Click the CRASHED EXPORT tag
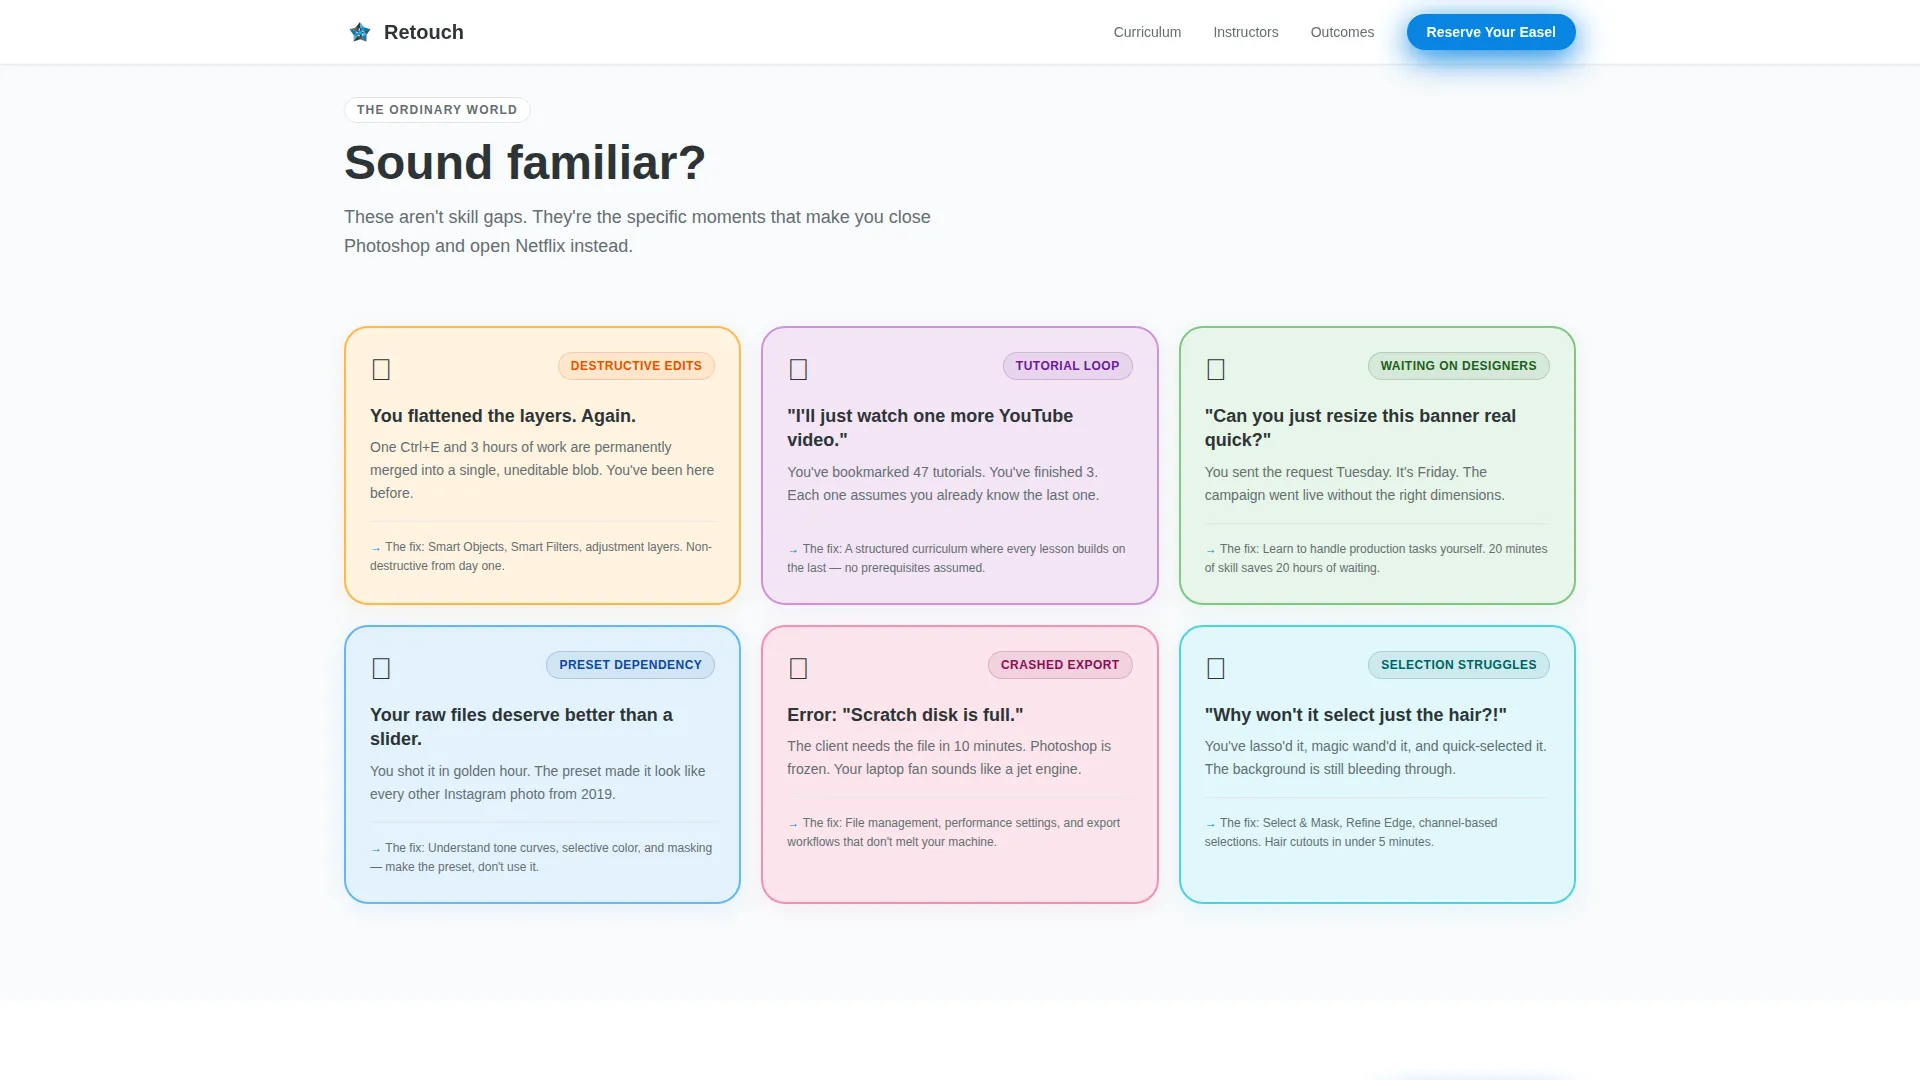1920x1080 pixels. coord(1060,665)
